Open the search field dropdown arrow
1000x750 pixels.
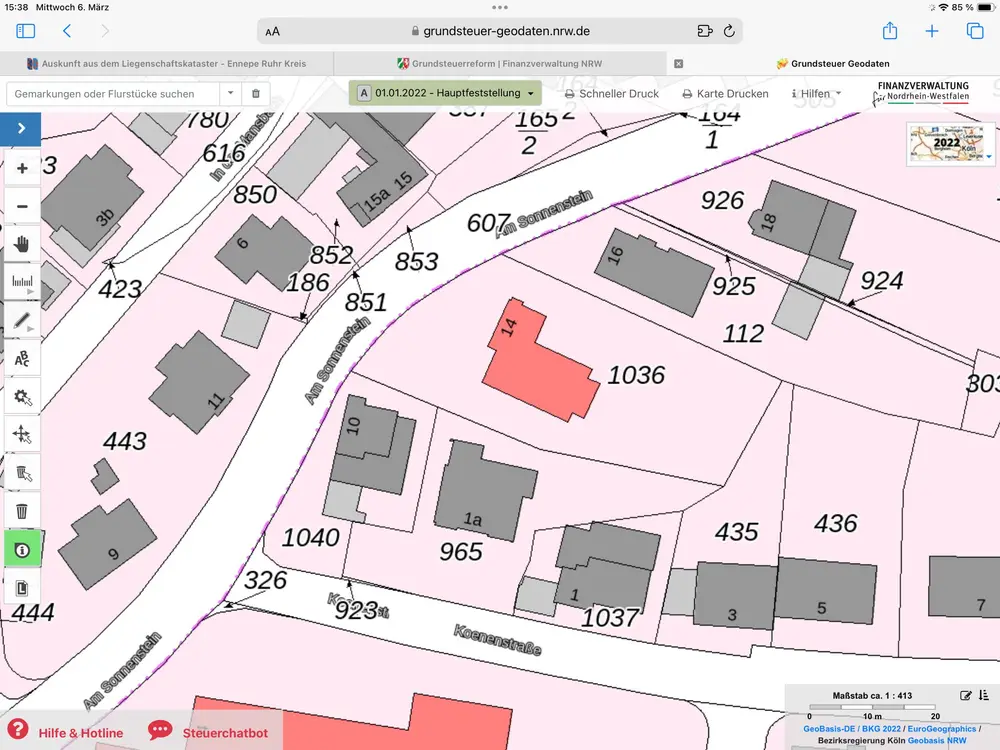point(231,93)
